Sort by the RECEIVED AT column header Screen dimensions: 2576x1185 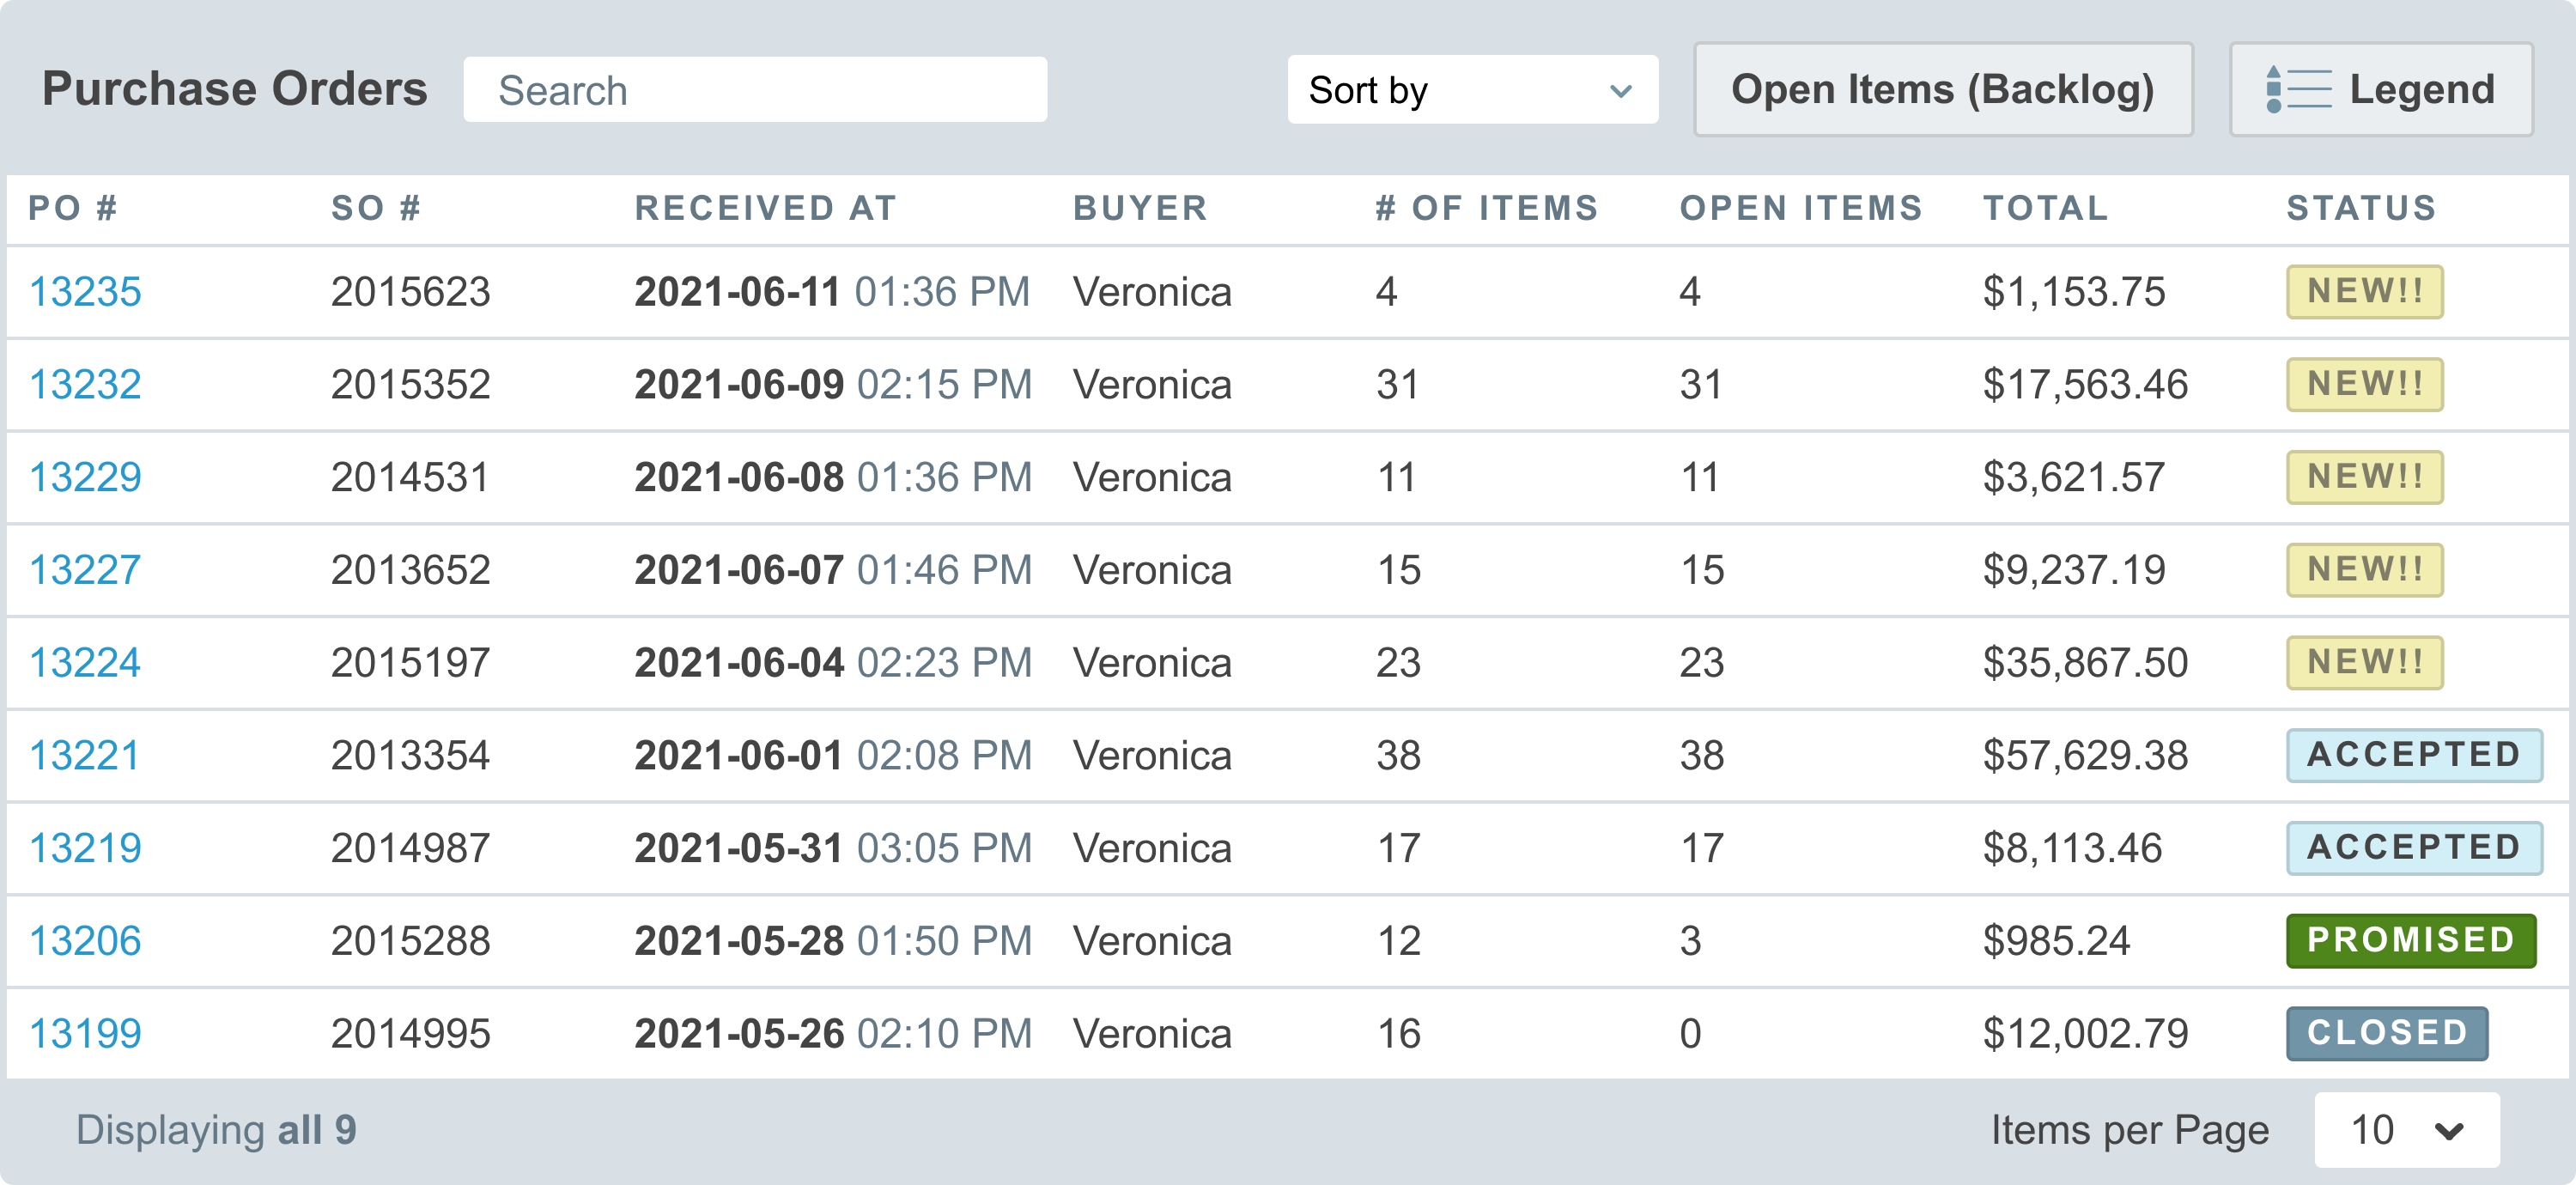pyautogui.click(x=766, y=208)
